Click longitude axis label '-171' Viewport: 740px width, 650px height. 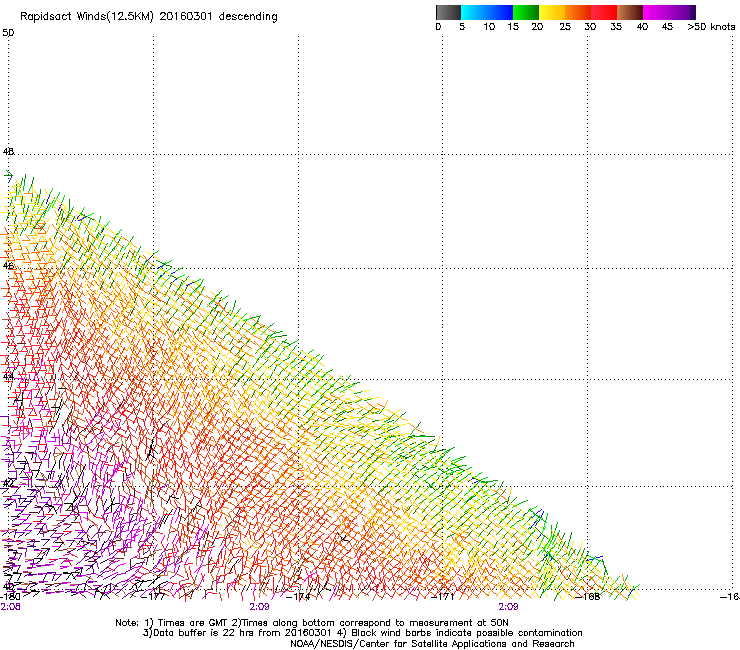pyautogui.click(x=444, y=596)
